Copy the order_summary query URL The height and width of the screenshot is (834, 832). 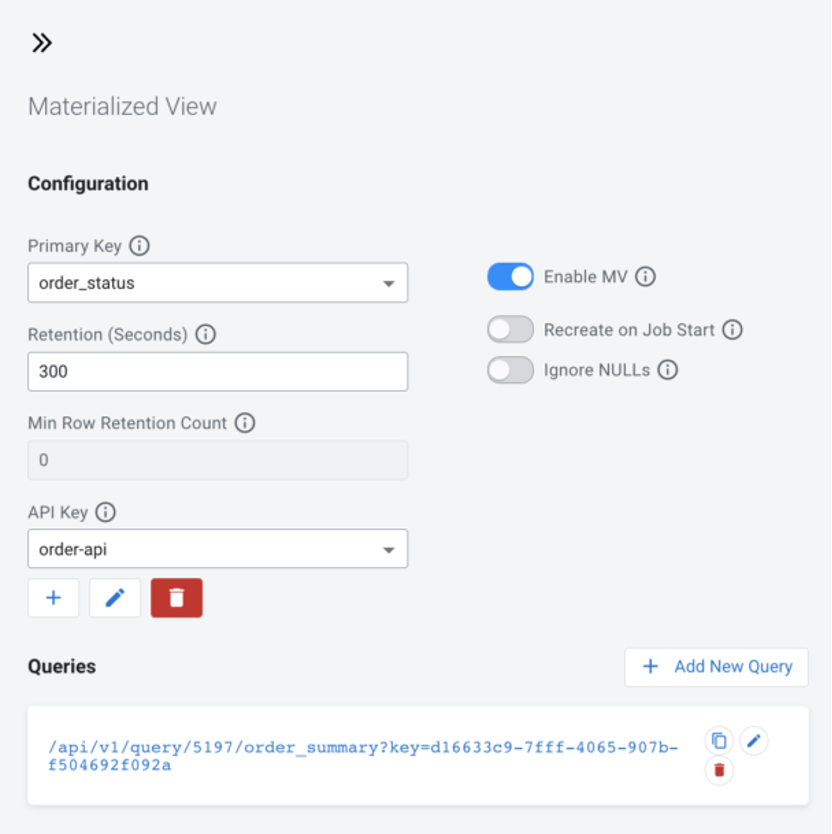pos(719,740)
